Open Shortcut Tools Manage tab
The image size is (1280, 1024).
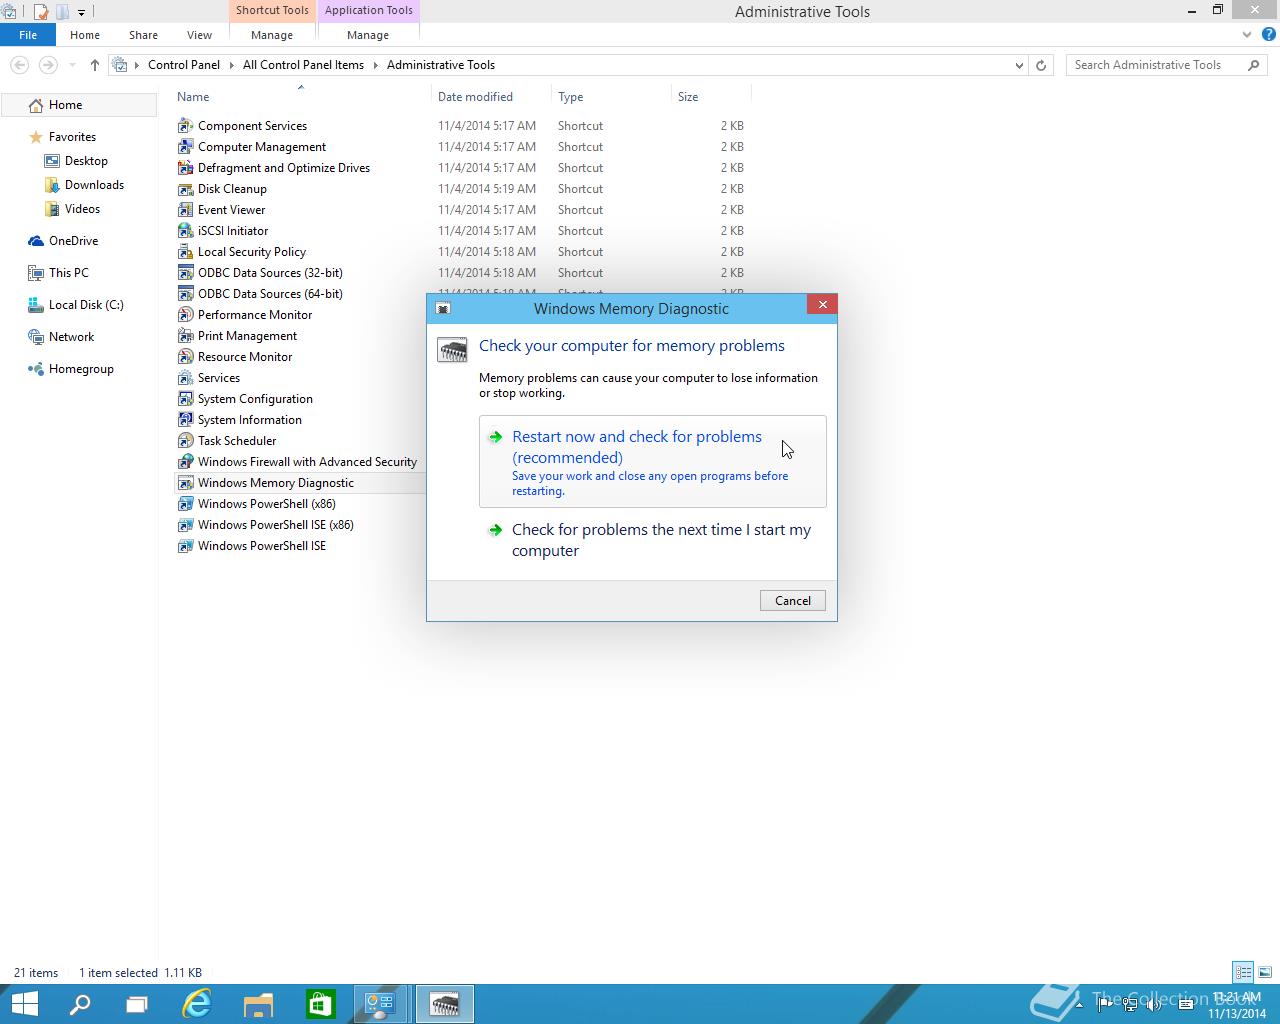click(x=272, y=35)
